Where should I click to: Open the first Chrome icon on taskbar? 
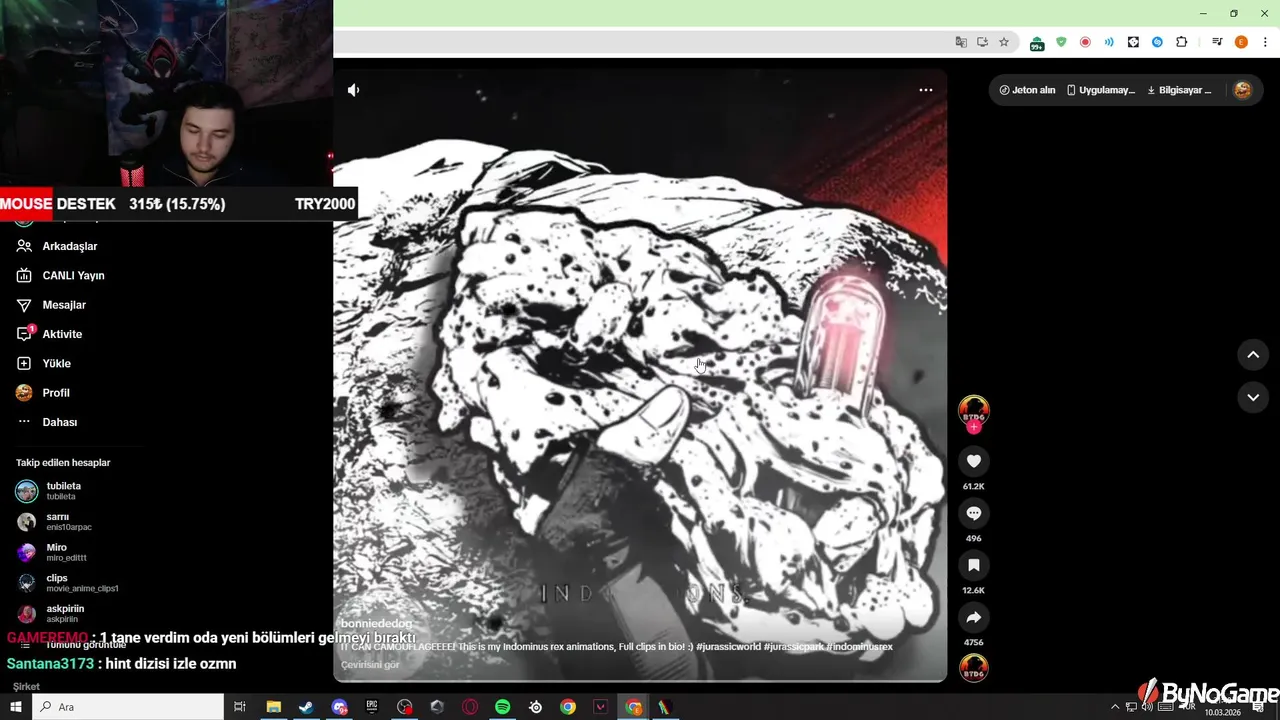[568, 707]
